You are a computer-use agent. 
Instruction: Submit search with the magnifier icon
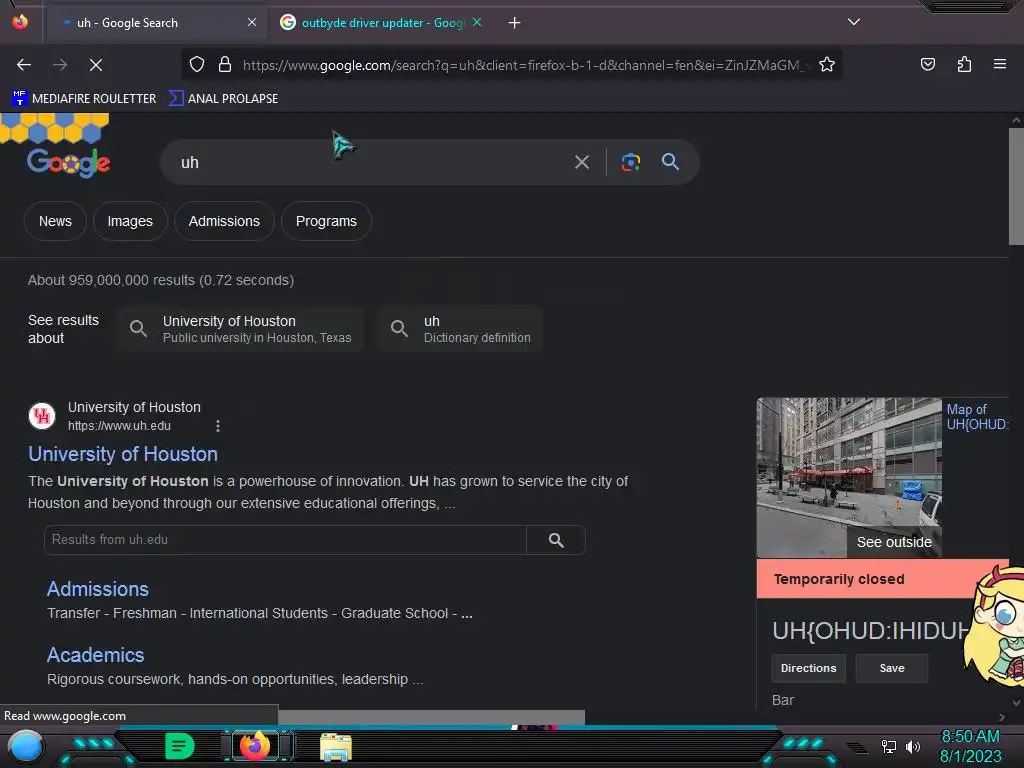[670, 162]
